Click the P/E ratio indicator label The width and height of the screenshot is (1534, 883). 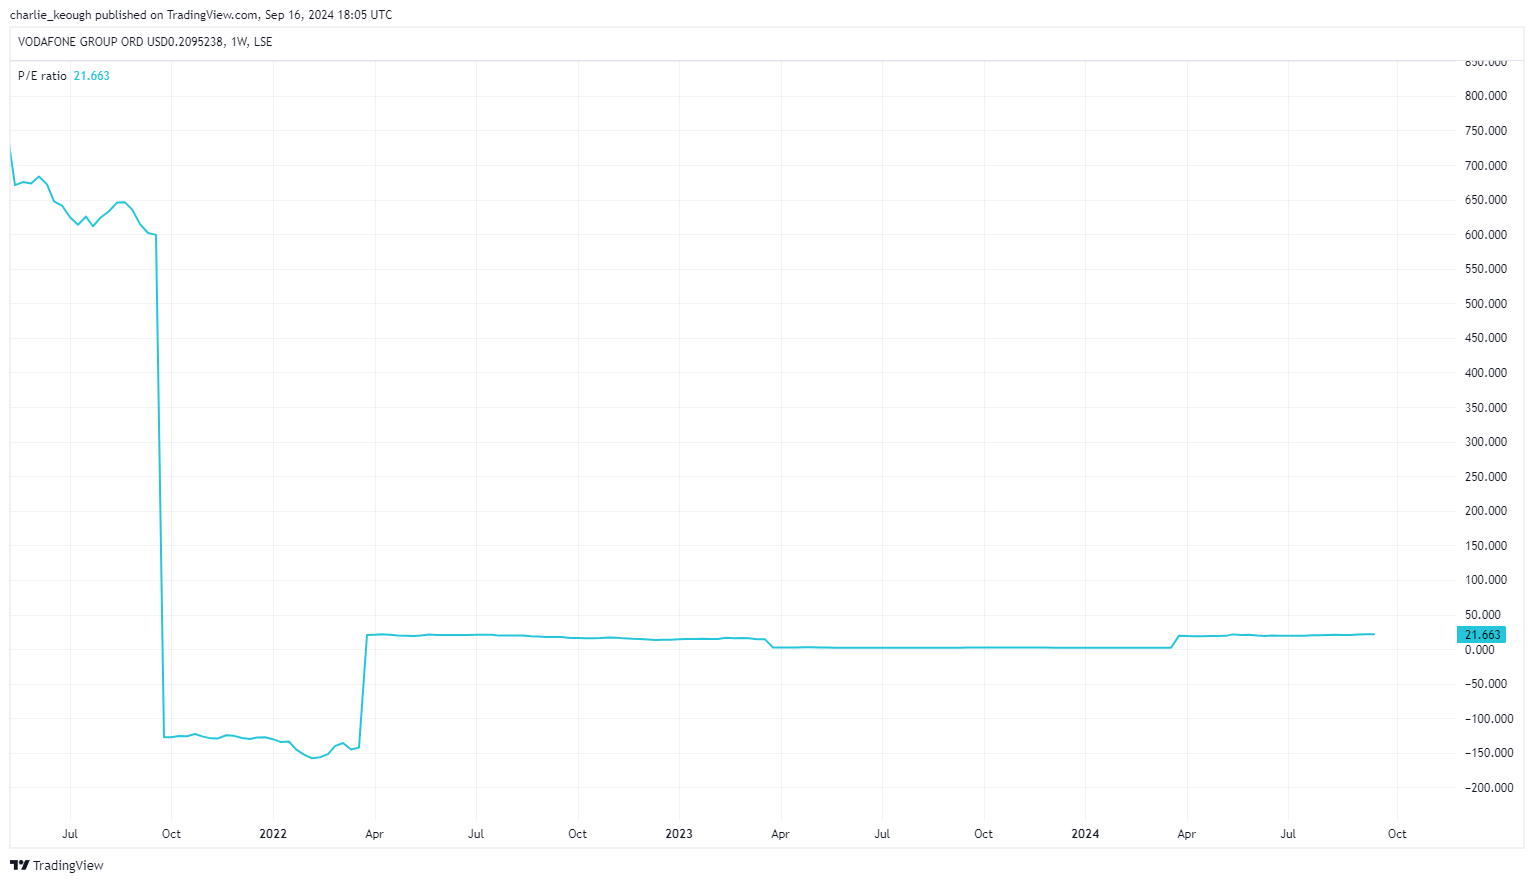pyautogui.click(x=42, y=76)
